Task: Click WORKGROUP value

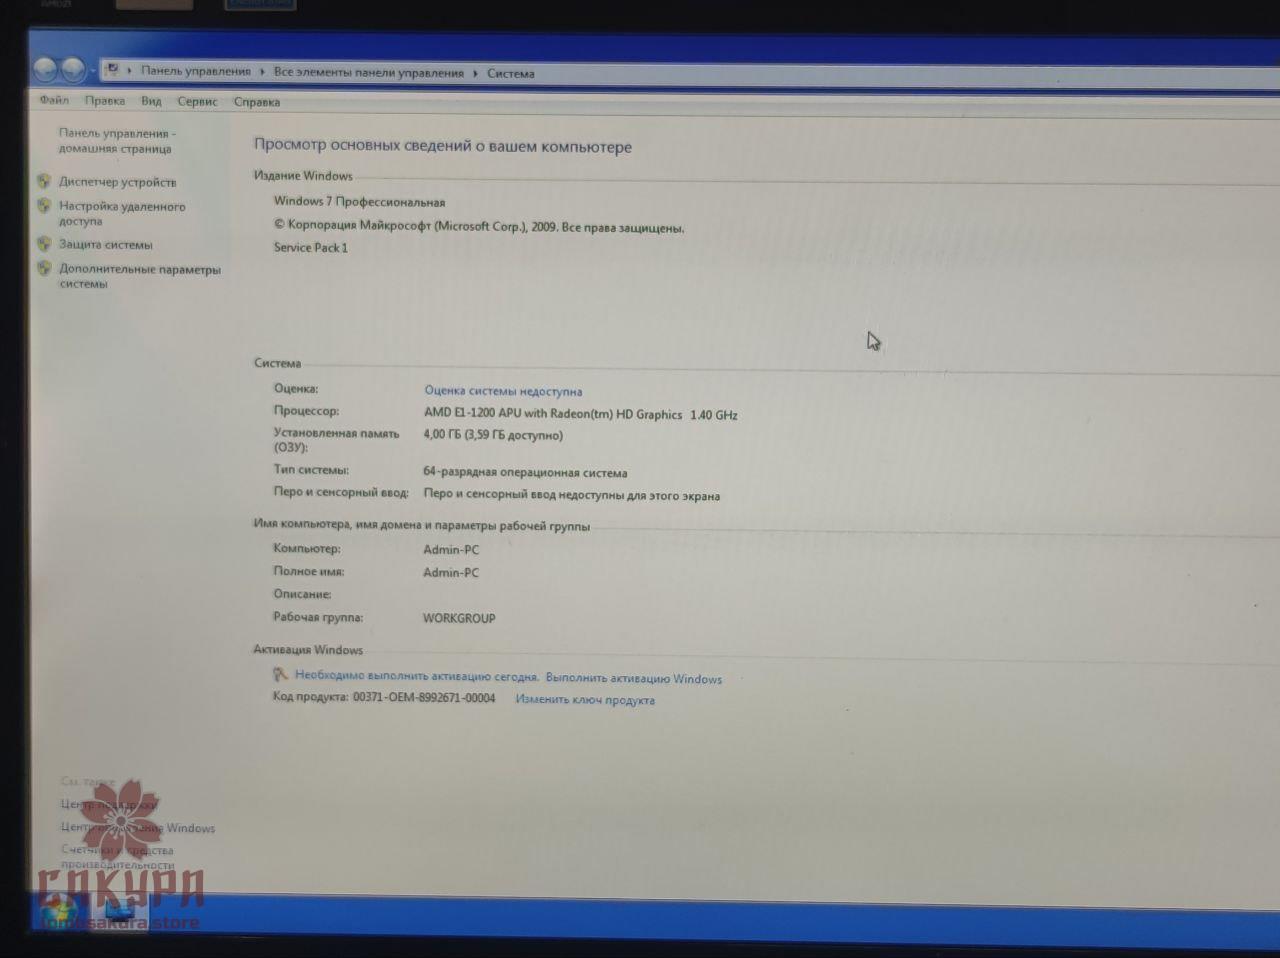Action: click(459, 618)
